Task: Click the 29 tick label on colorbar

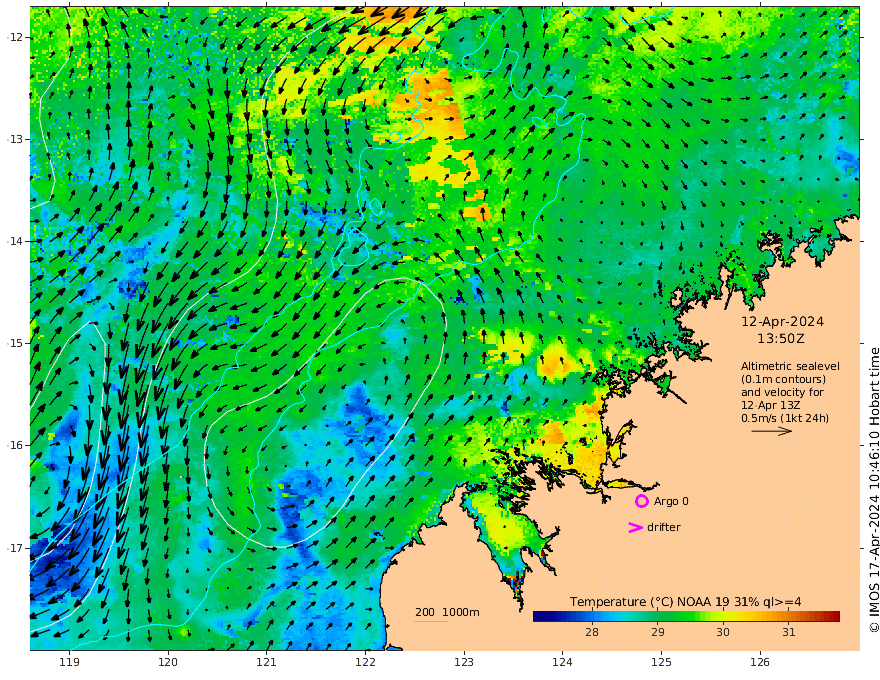Action: (x=658, y=632)
